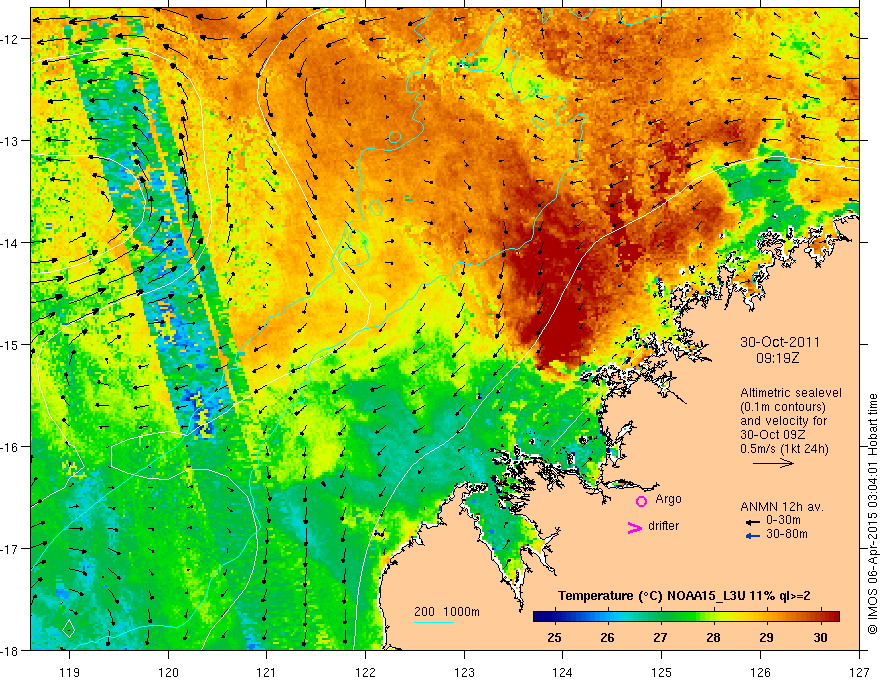880x680 pixels.
Task: Click the dark red end of the color bar
Action: point(833,617)
